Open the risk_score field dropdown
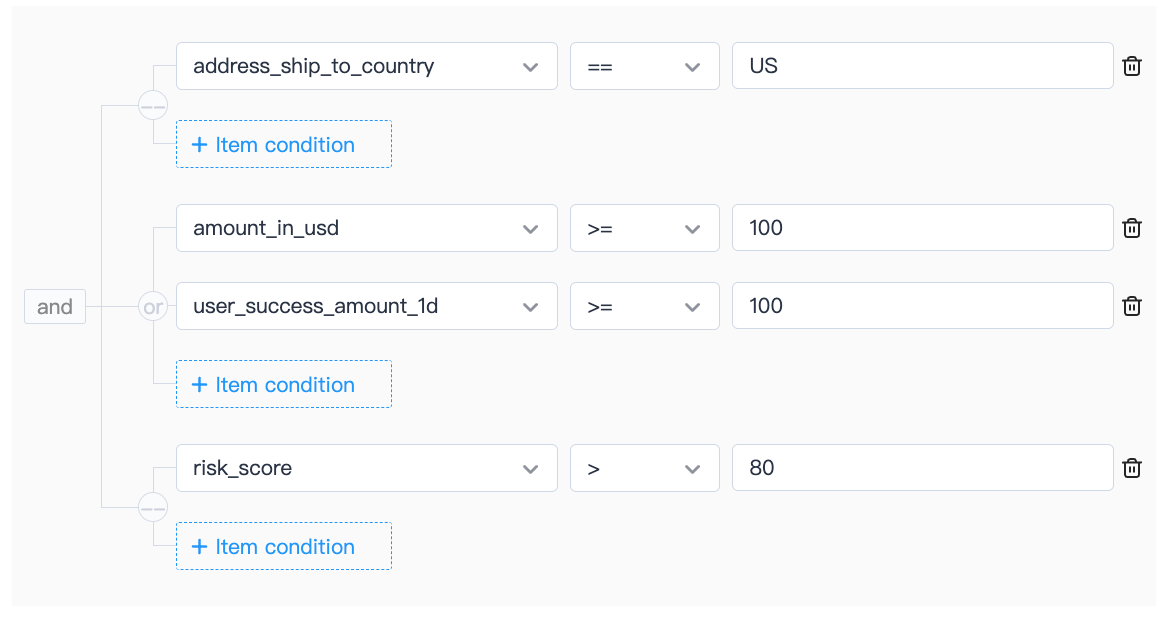 pos(366,468)
